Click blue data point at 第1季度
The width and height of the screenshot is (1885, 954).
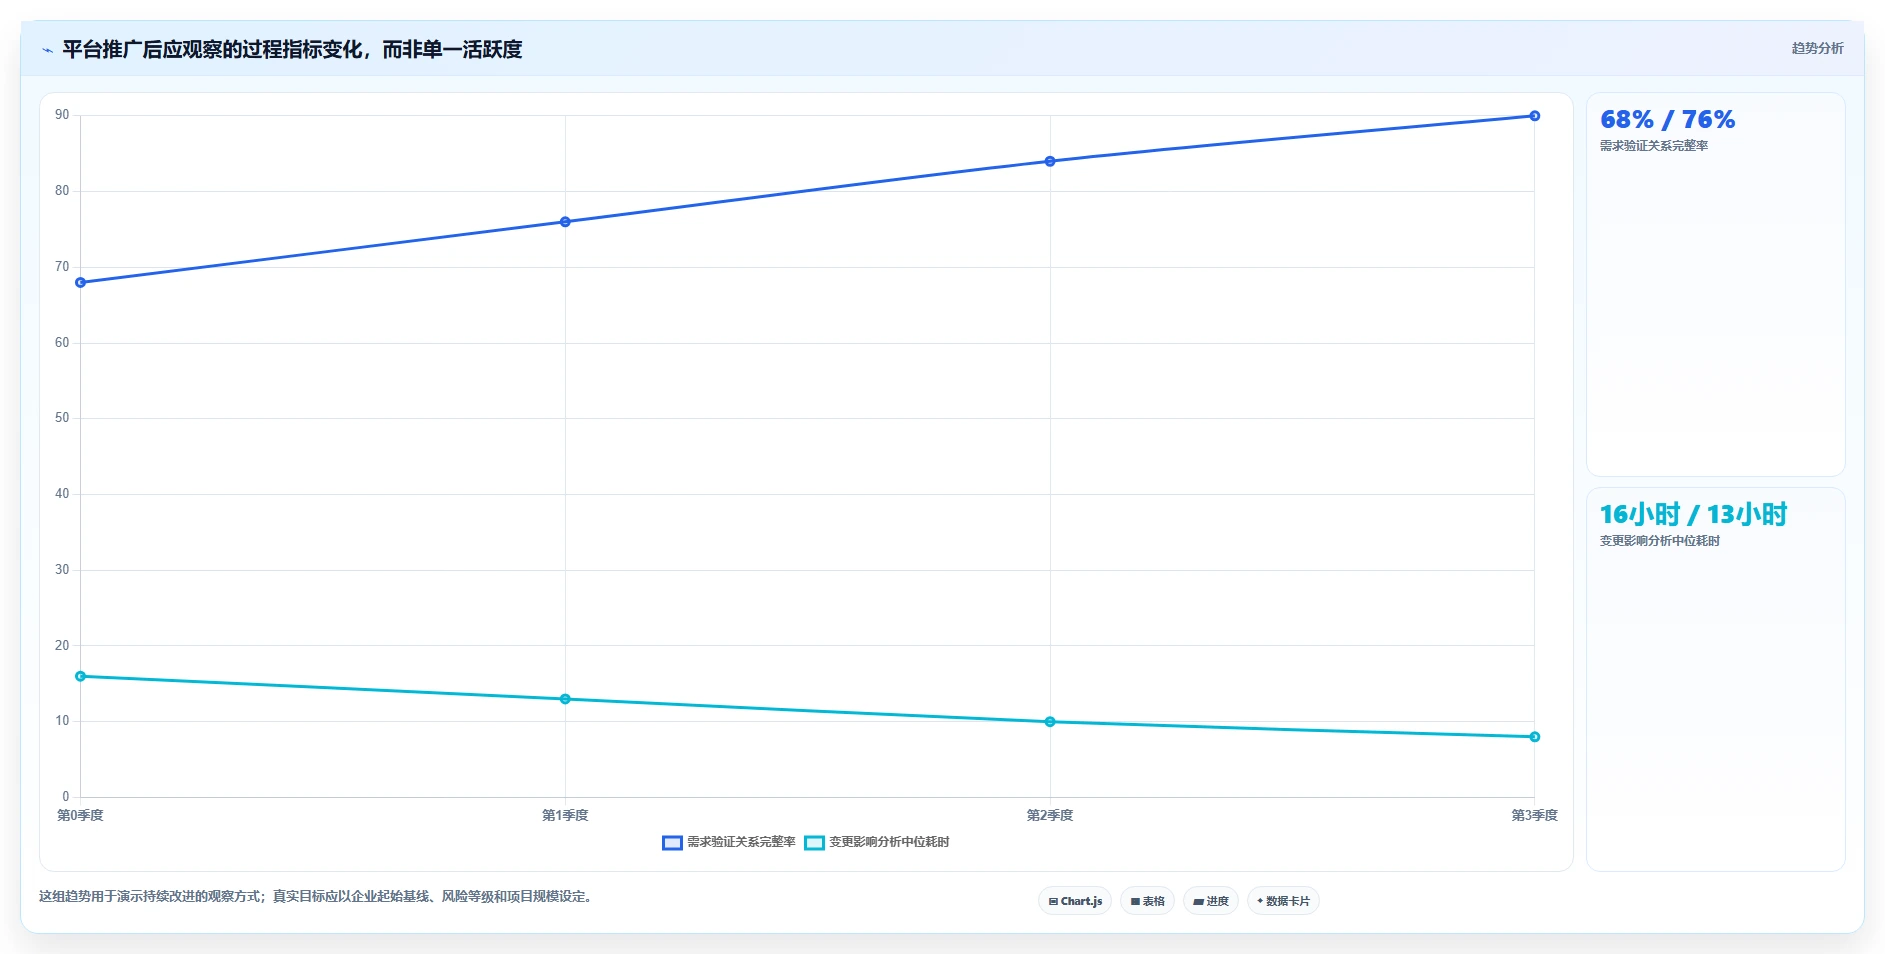(x=565, y=222)
